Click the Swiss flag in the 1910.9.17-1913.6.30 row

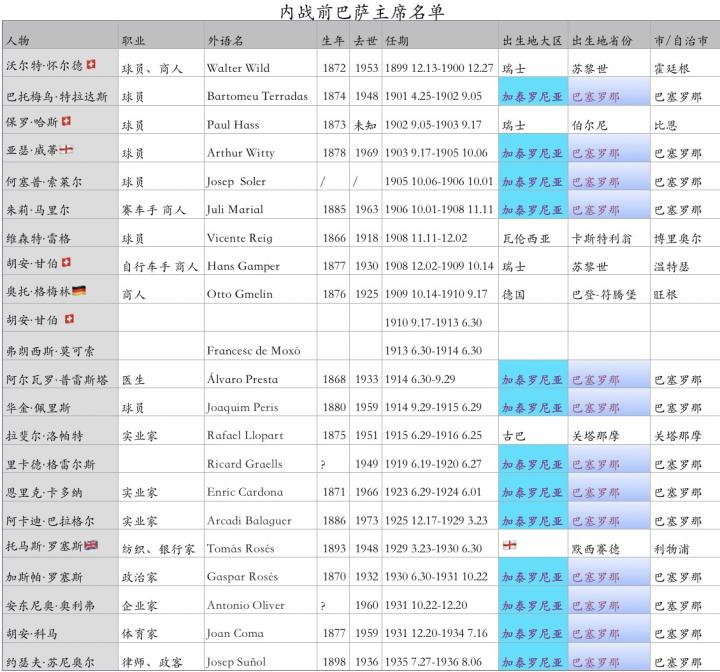click(69, 320)
